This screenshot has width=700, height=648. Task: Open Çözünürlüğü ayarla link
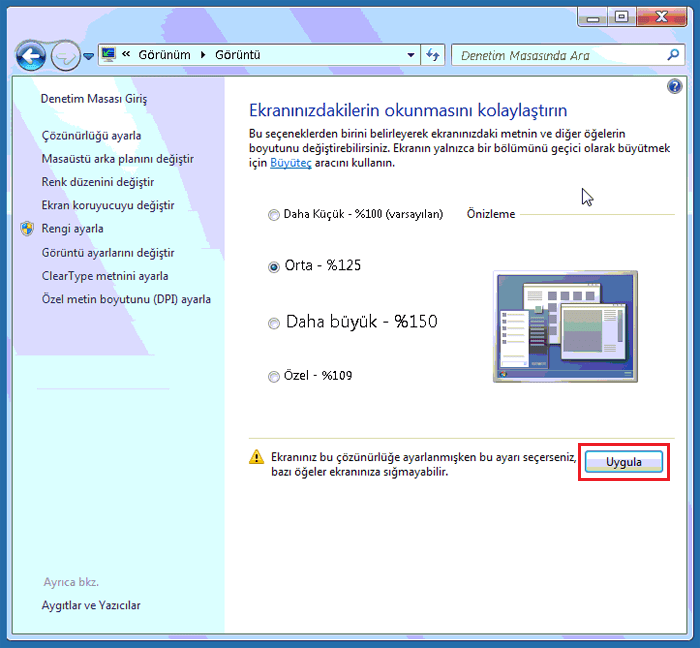click(x=92, y=136)
